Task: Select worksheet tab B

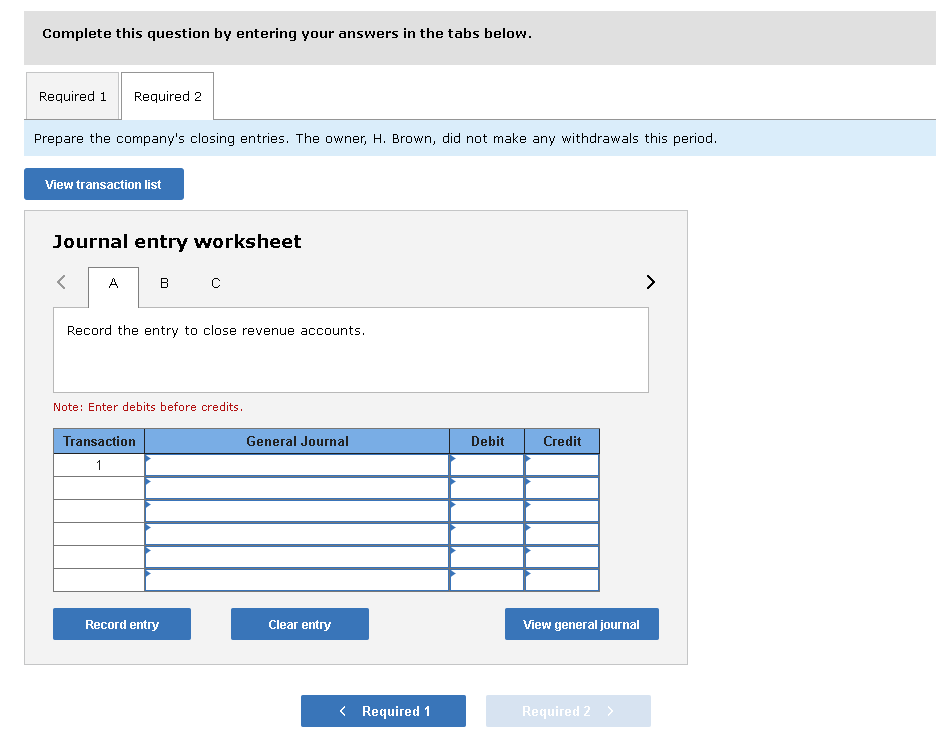Action: tap(164, 283)
